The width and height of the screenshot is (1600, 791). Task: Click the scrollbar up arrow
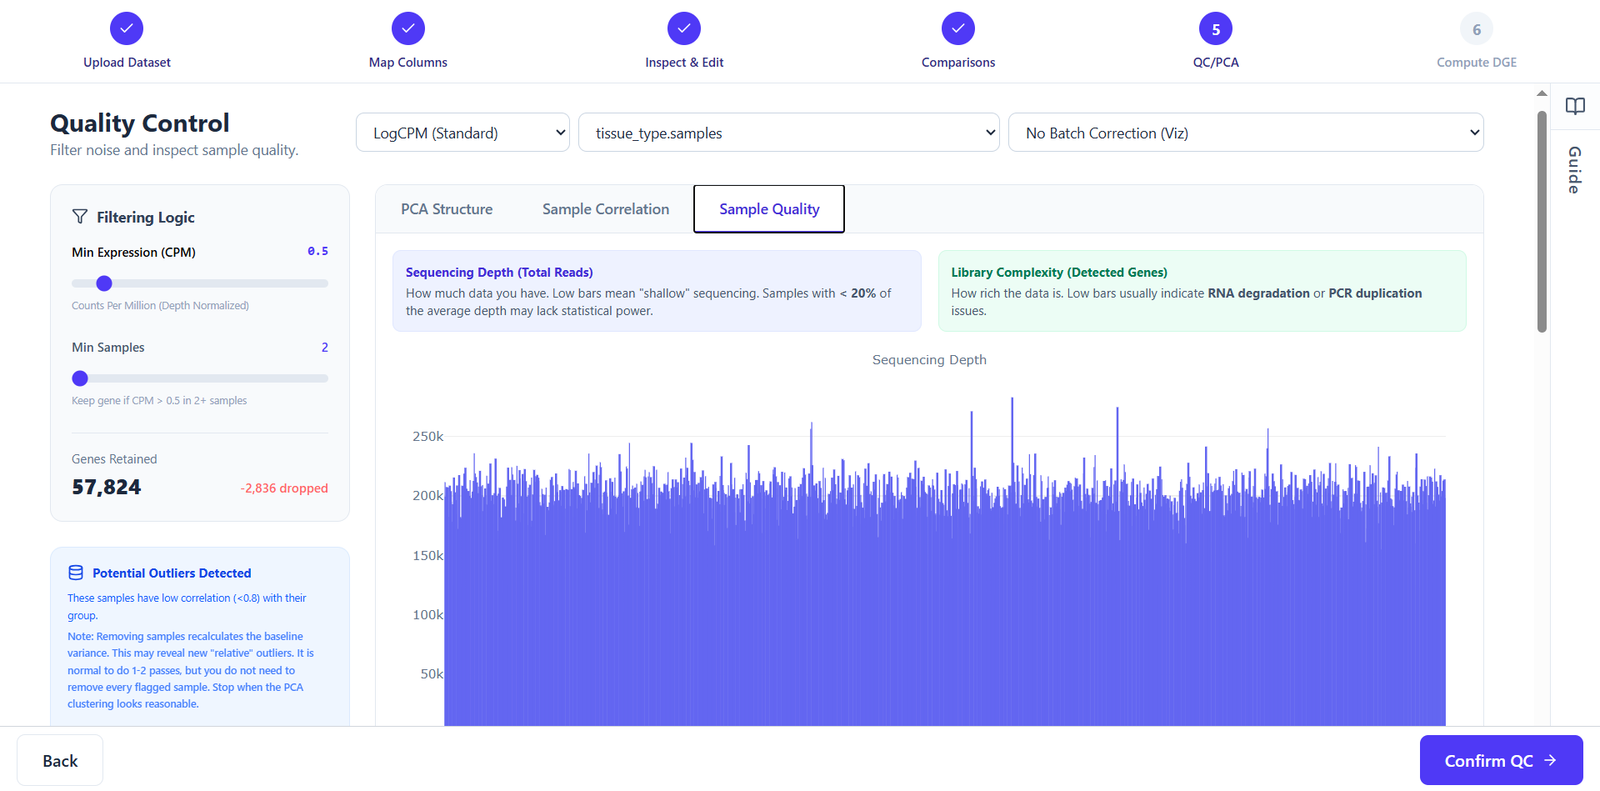(x=1542, y=93)
